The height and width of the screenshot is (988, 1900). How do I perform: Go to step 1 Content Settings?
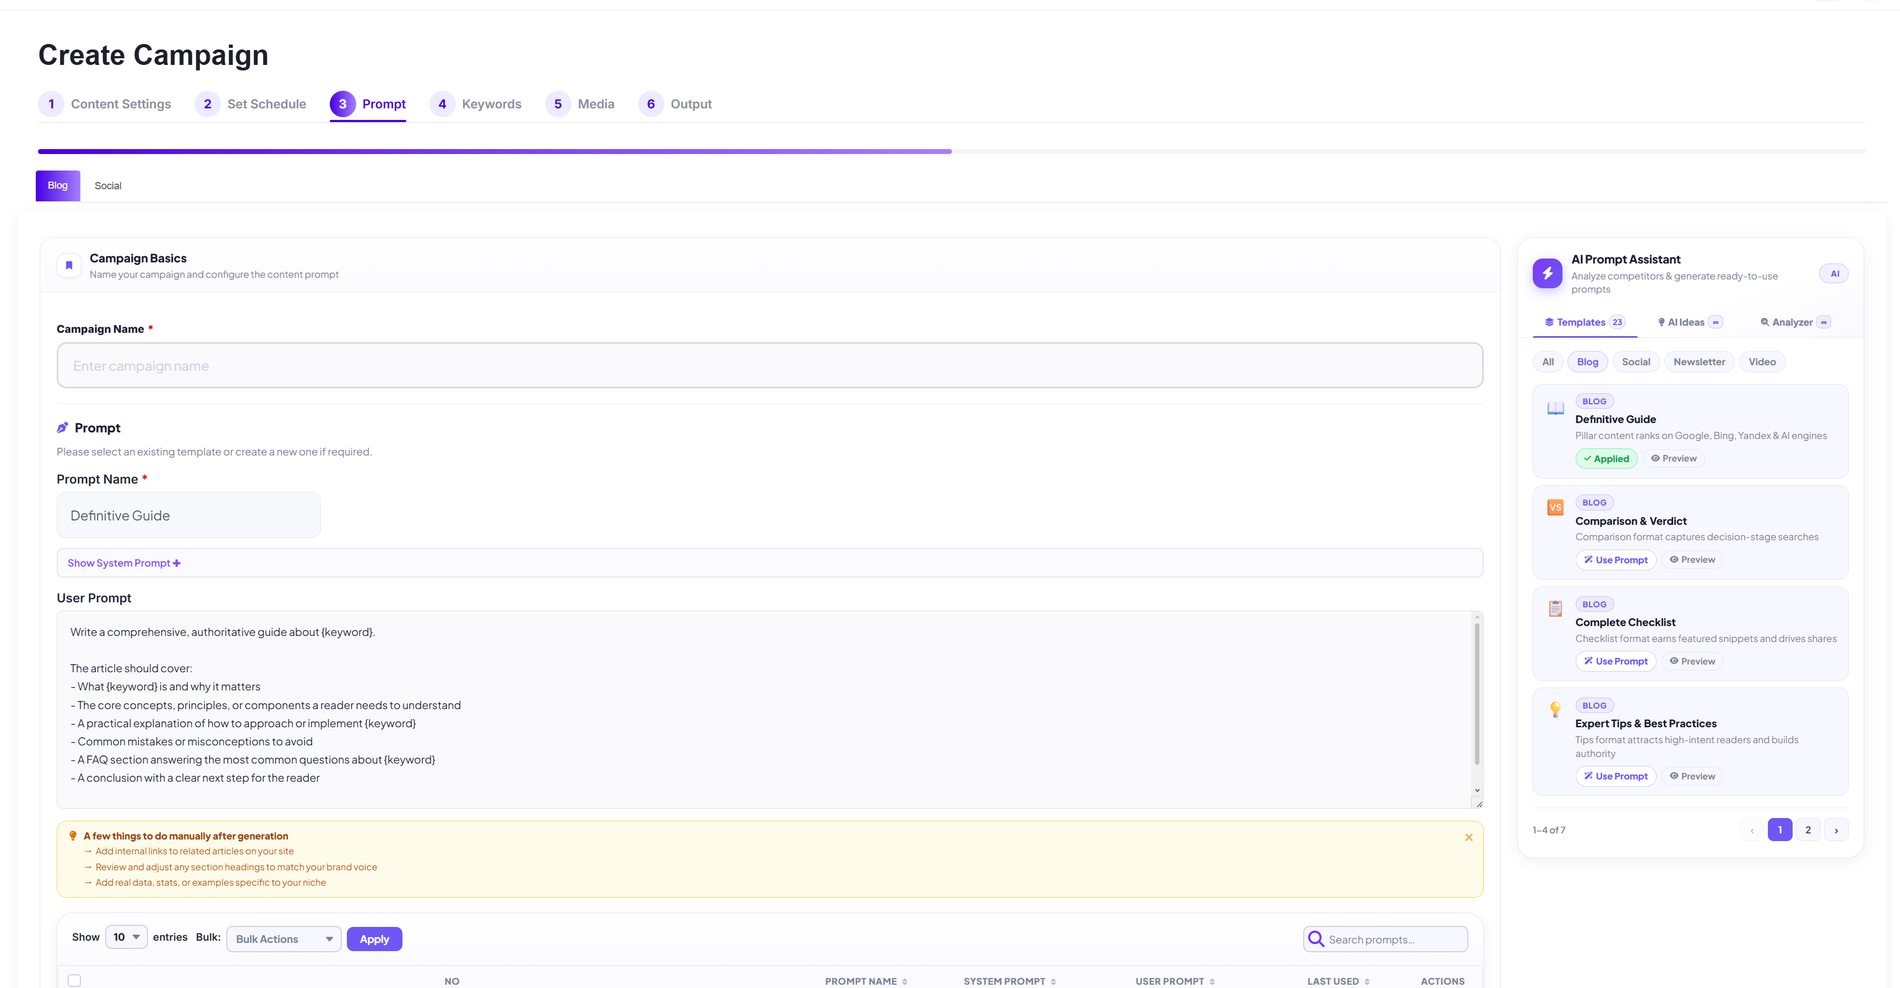[x=105, y=104]
